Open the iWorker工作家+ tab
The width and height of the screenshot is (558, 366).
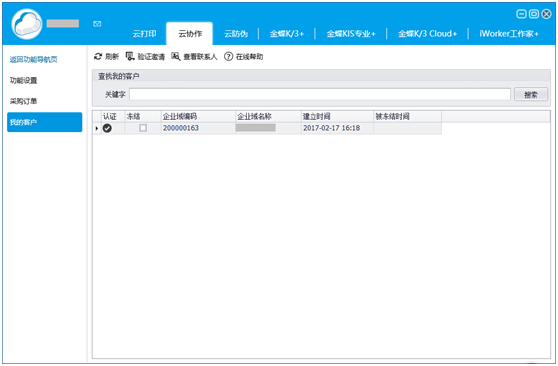click(x=509, y=34)
